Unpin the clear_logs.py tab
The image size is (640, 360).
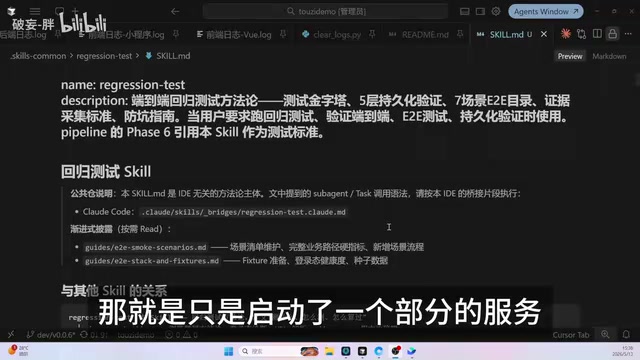click(x=372, y=35)
